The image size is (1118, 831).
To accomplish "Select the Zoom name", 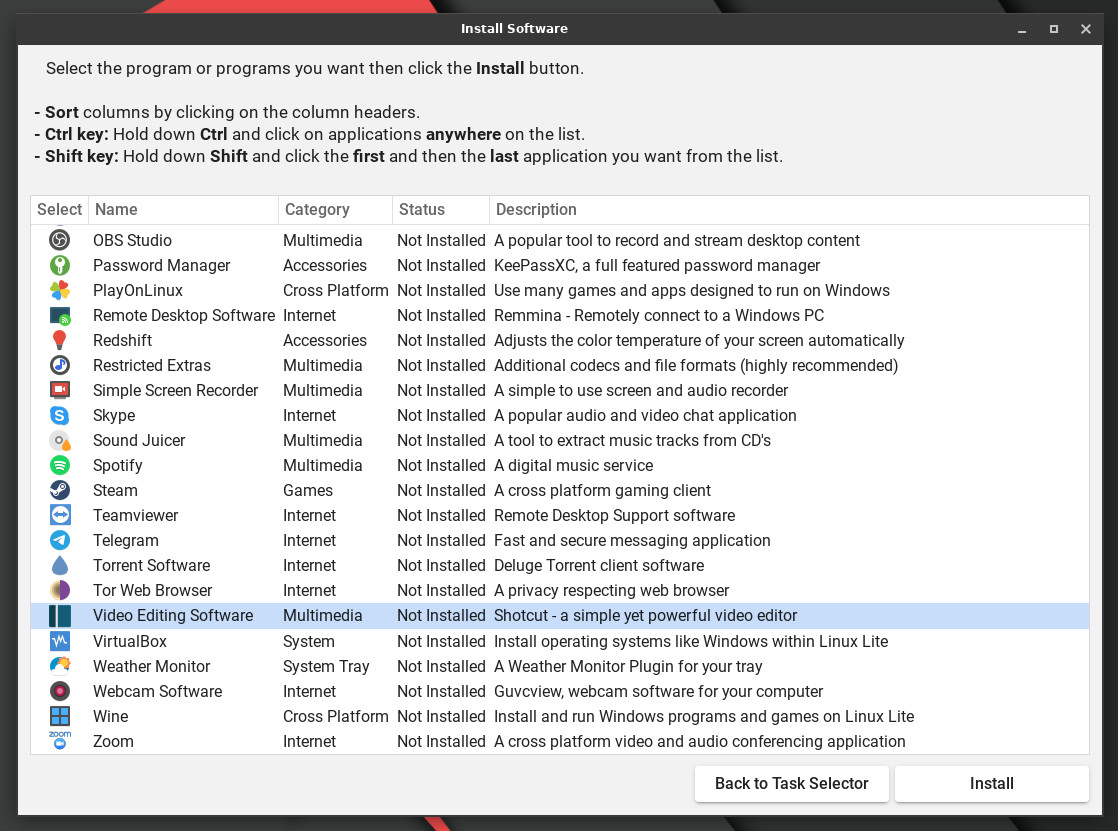I will pyautogui.click(x=113, y=741).
